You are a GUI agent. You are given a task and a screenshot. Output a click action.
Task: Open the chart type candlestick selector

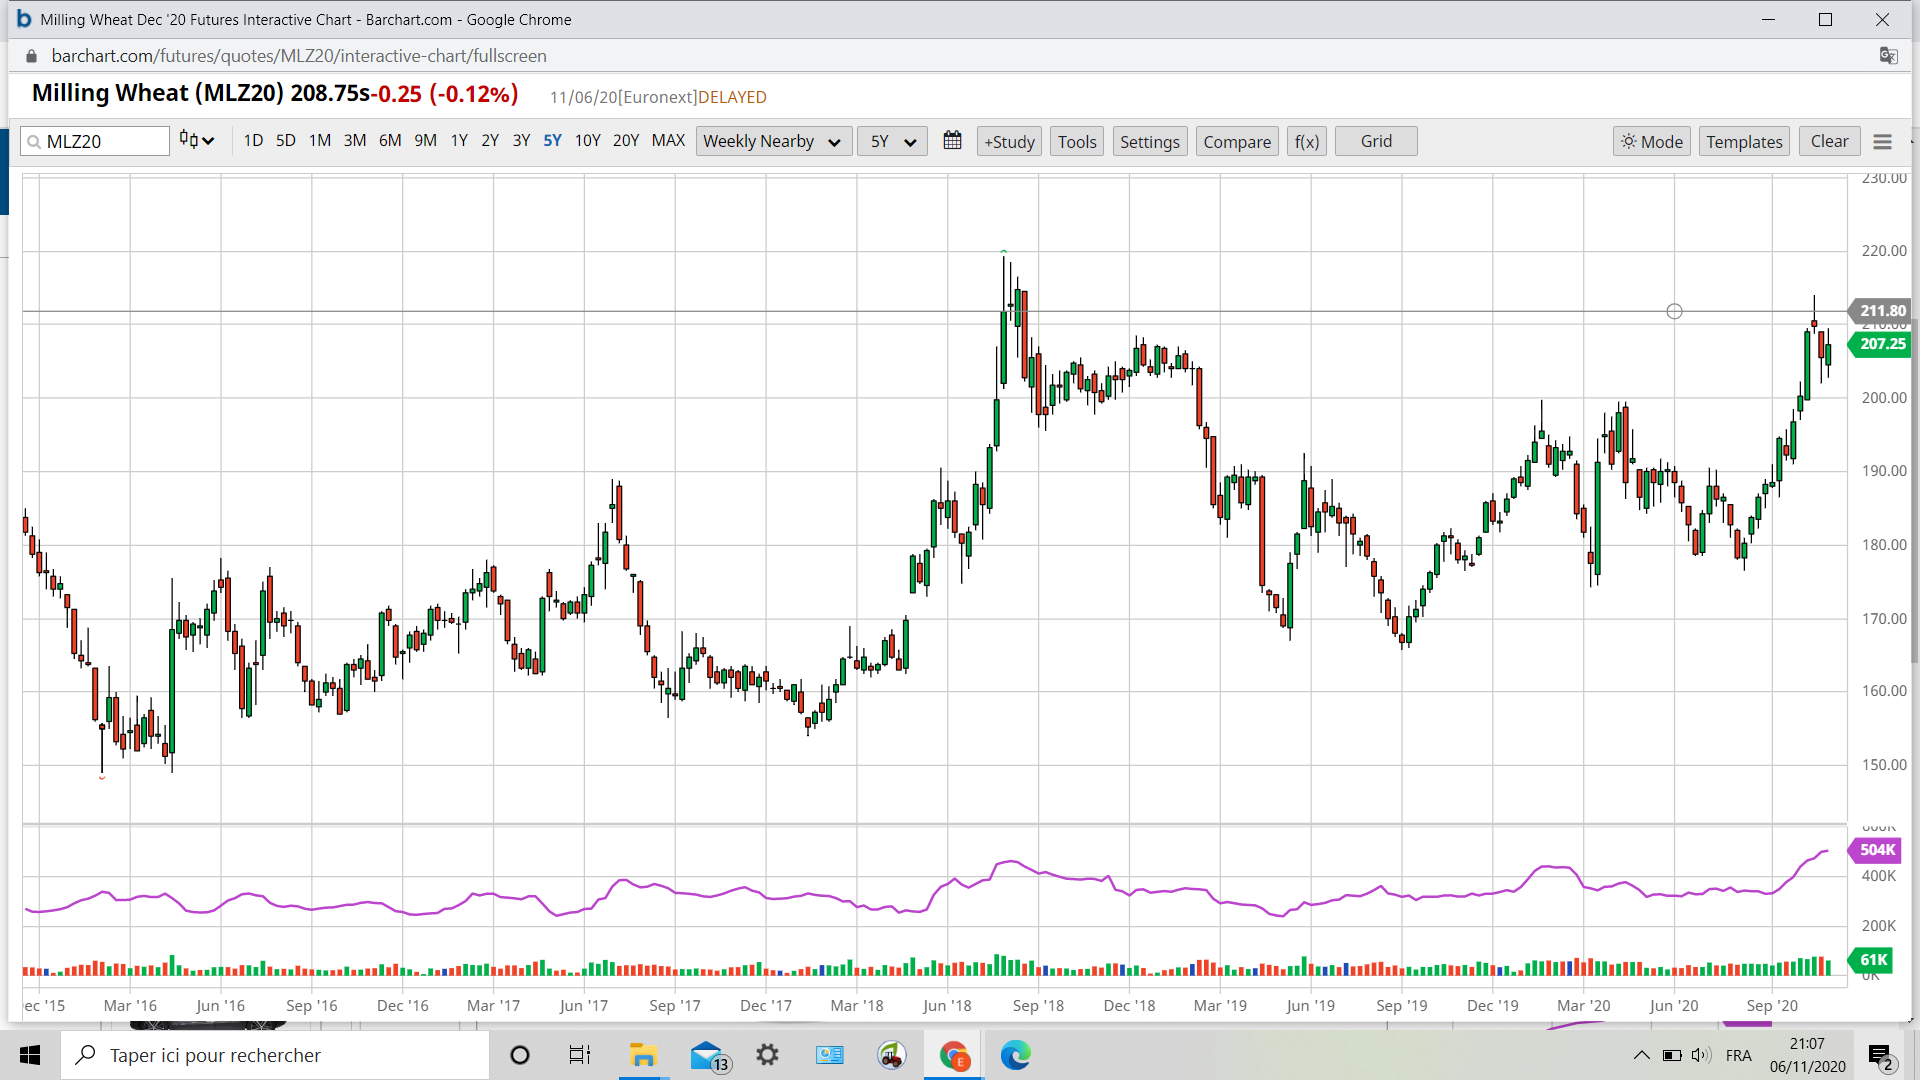point(196,141)
